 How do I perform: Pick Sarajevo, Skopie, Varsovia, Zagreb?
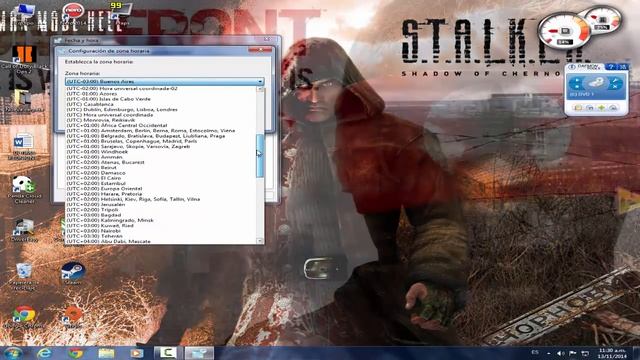[128, 147]
